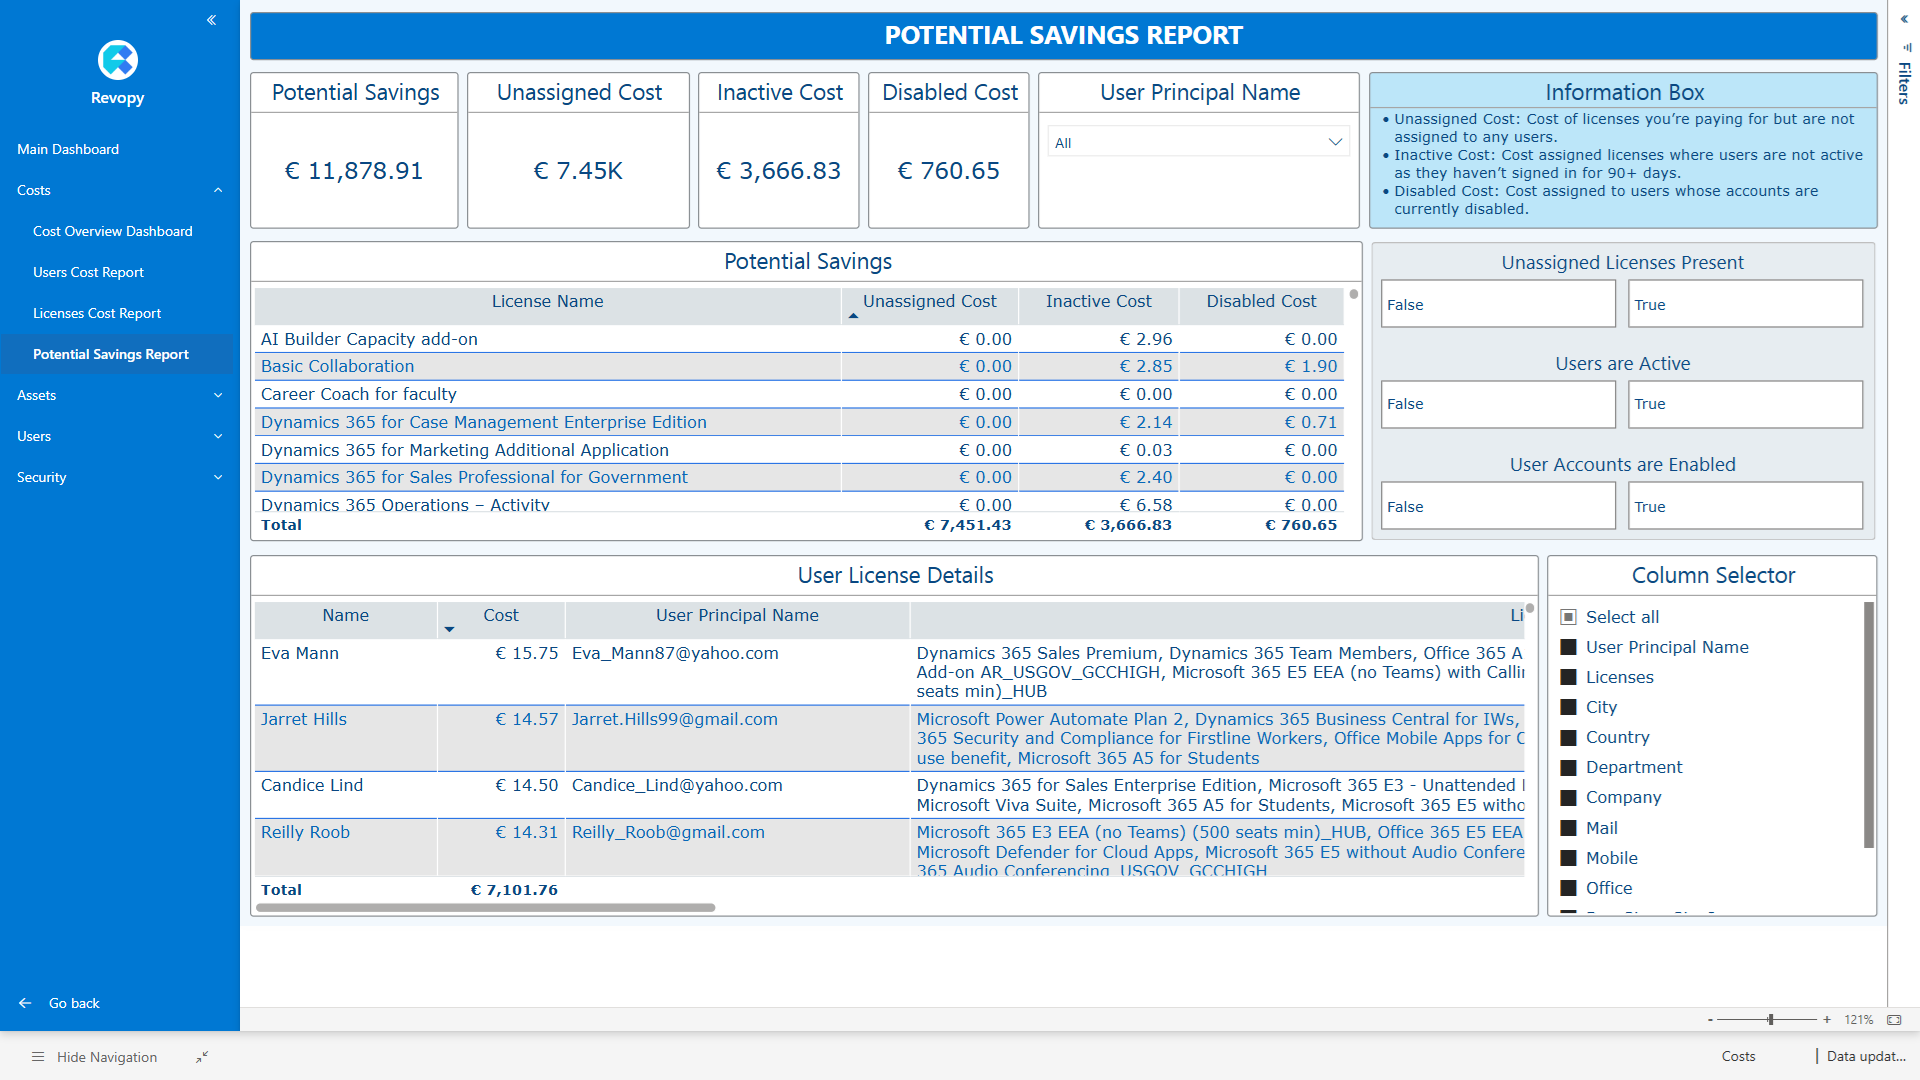Select Dynamics 365 for Sales Professional for Government row
Viewport: 1920px width, 1080px height.
[x=798, y=477]
